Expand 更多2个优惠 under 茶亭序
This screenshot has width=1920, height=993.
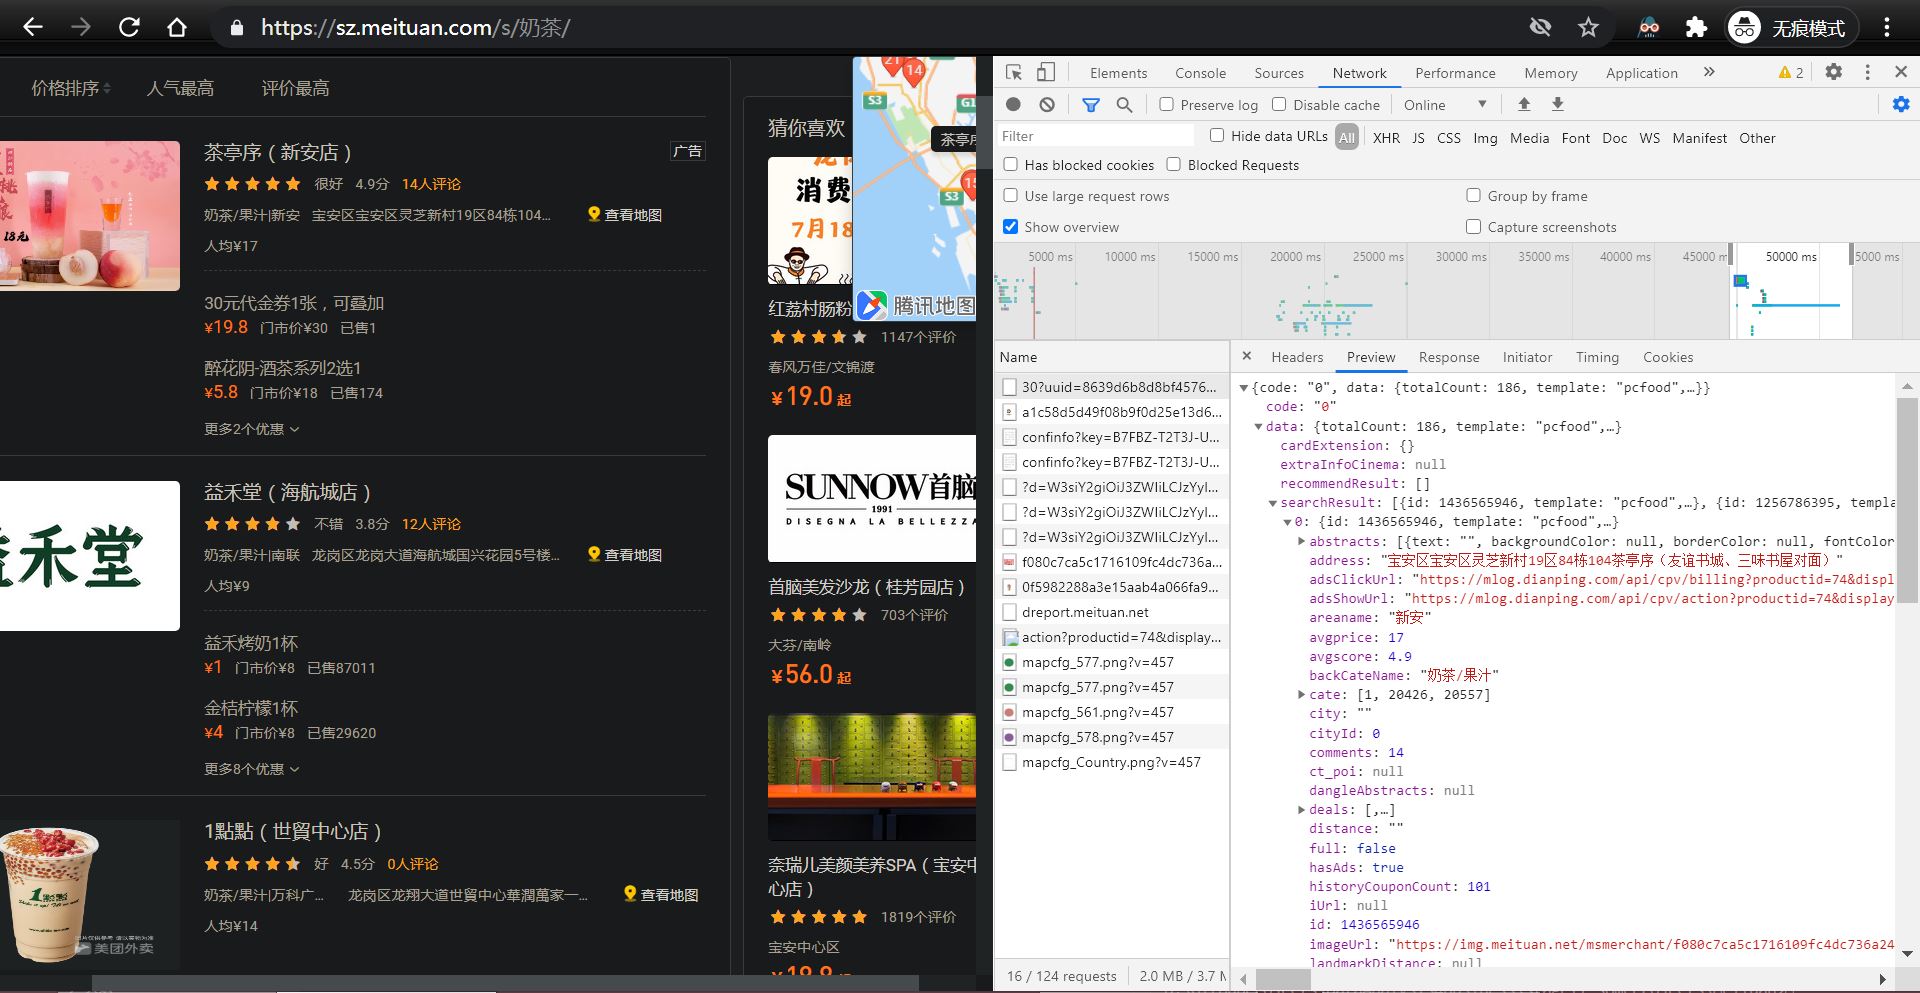click(252, 429)
